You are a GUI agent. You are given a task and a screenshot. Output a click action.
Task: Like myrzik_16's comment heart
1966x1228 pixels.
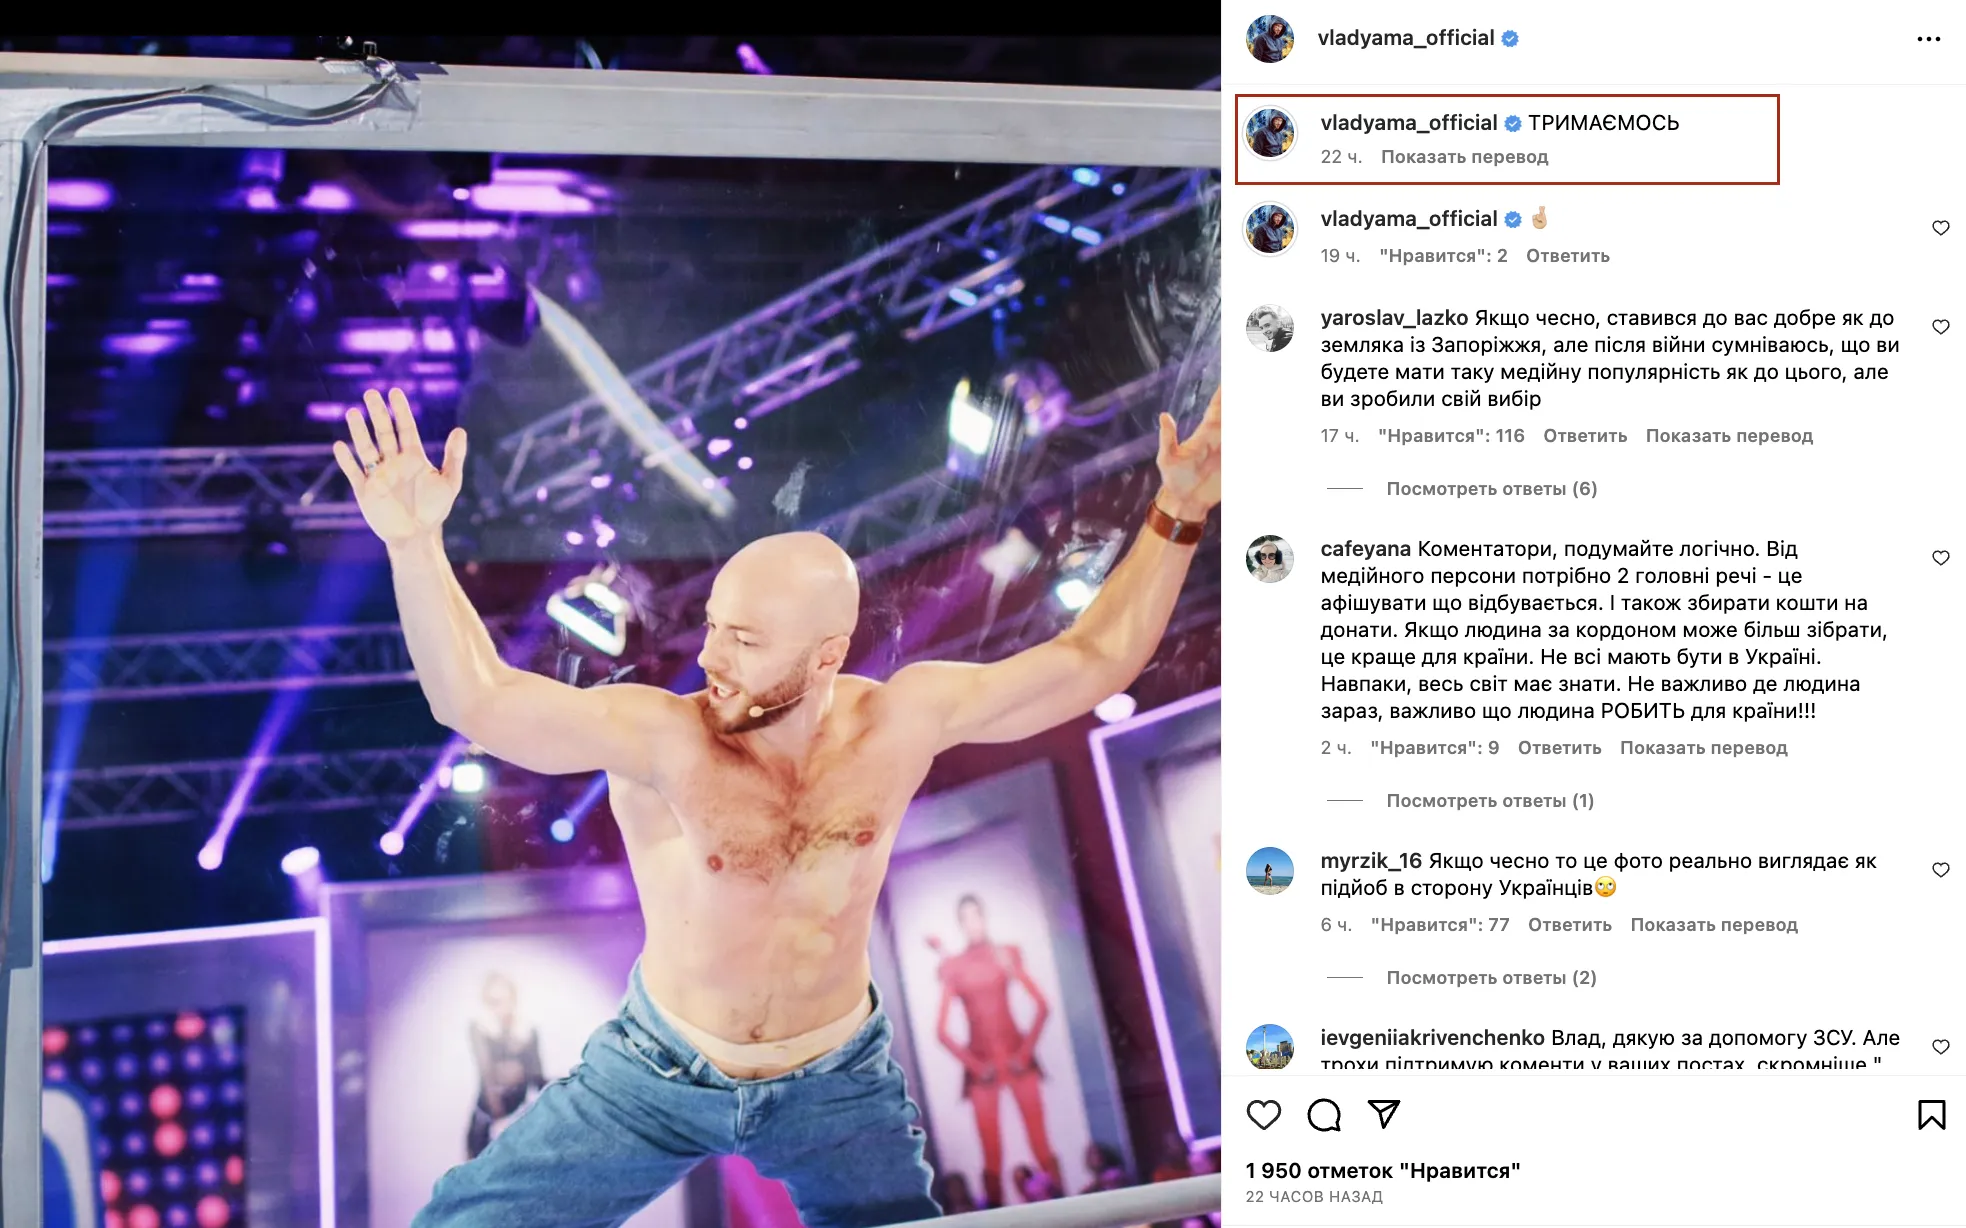click(x=1940, y=870)
